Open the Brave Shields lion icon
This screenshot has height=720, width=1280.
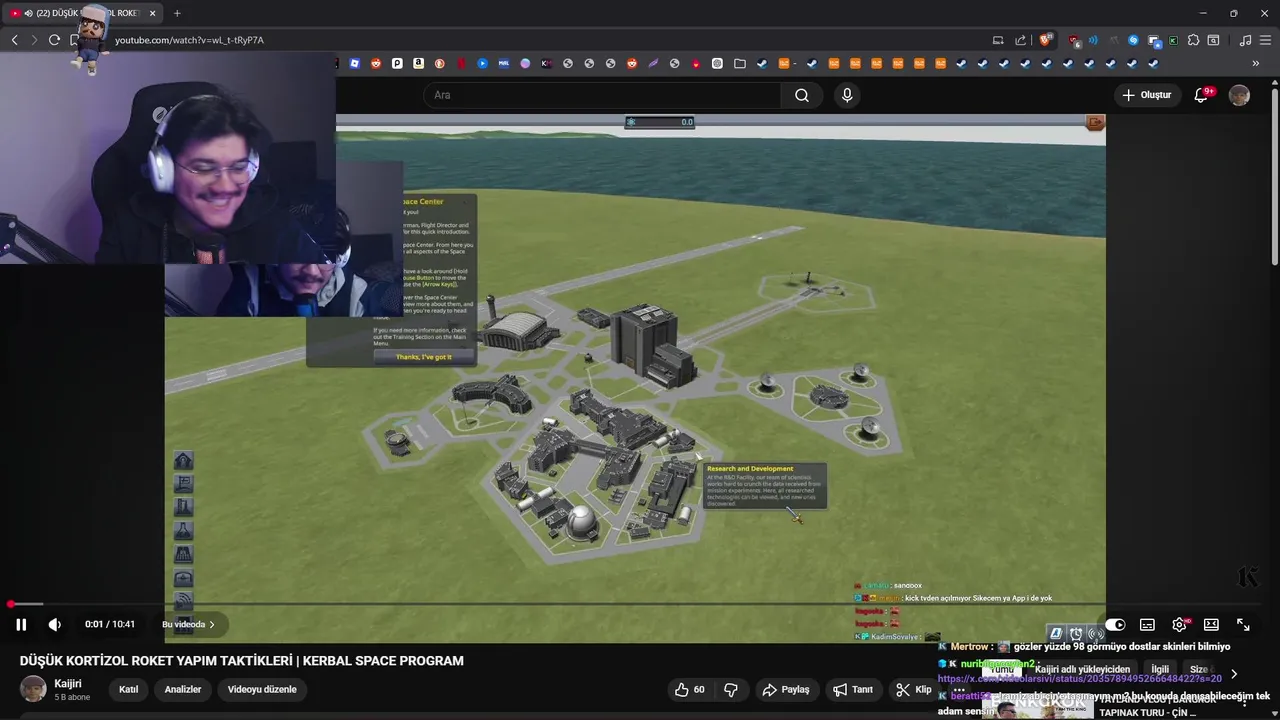click(1046, 40)
